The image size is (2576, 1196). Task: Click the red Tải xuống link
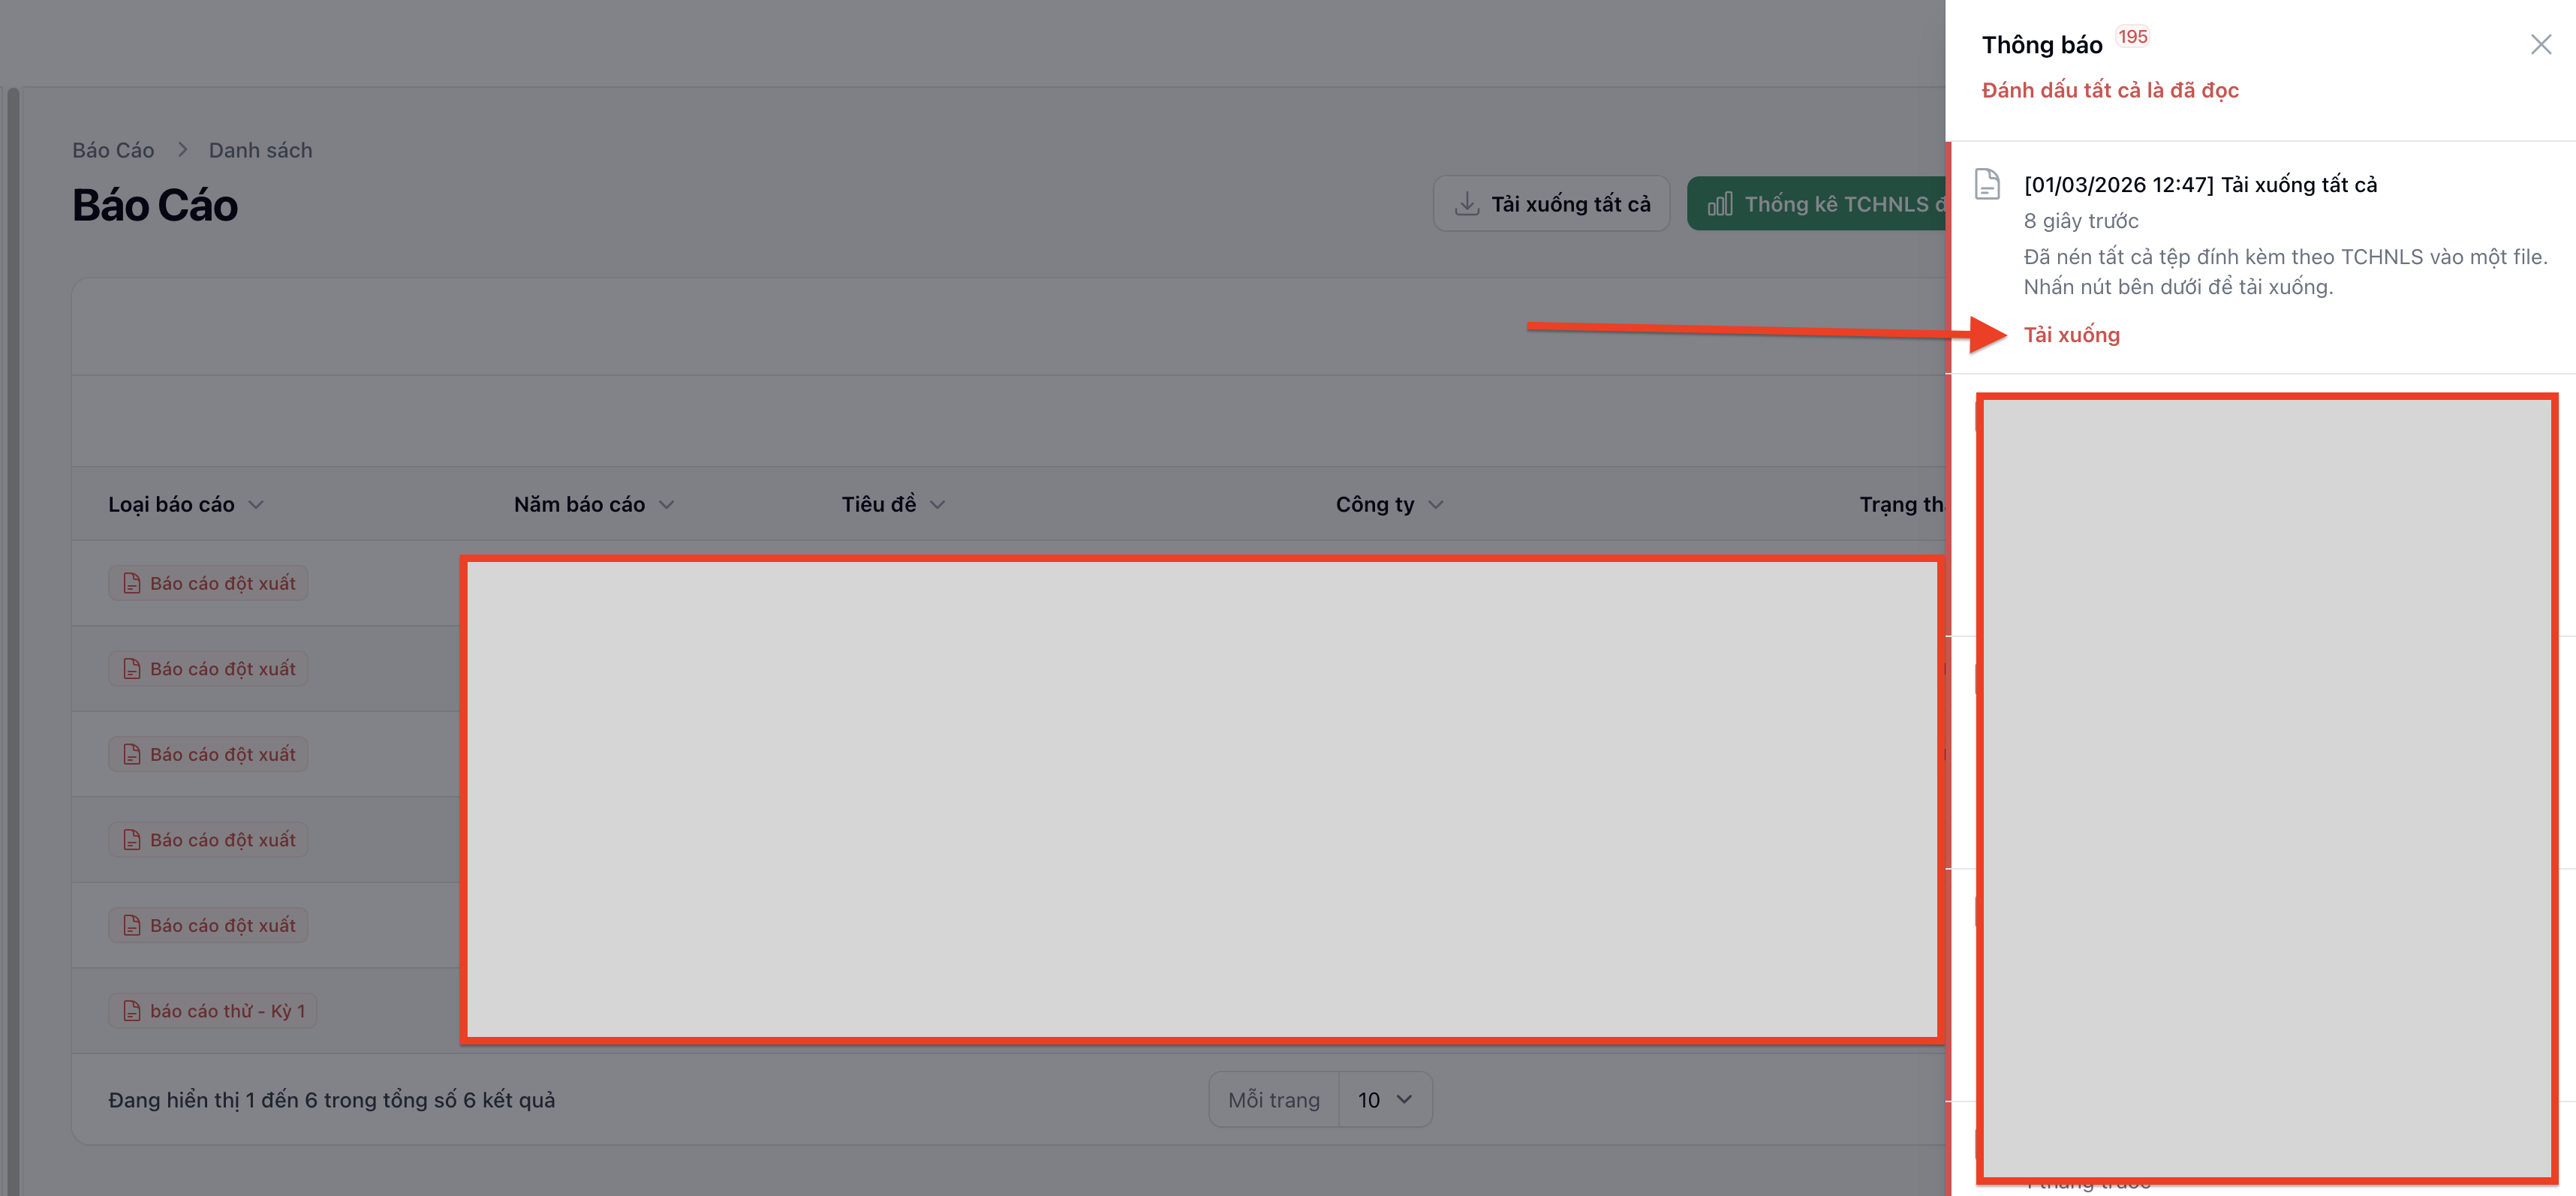(x=2071, y=335)
